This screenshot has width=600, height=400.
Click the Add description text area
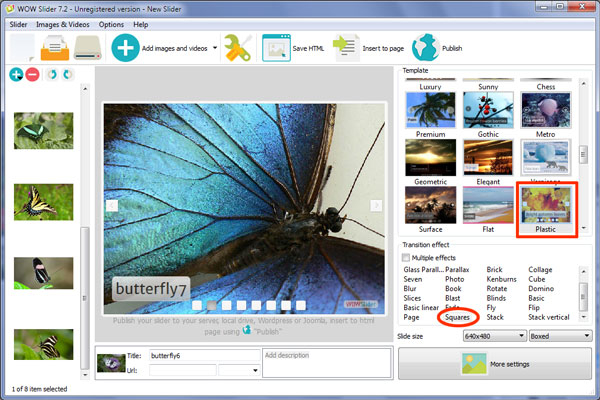point(326,363)
